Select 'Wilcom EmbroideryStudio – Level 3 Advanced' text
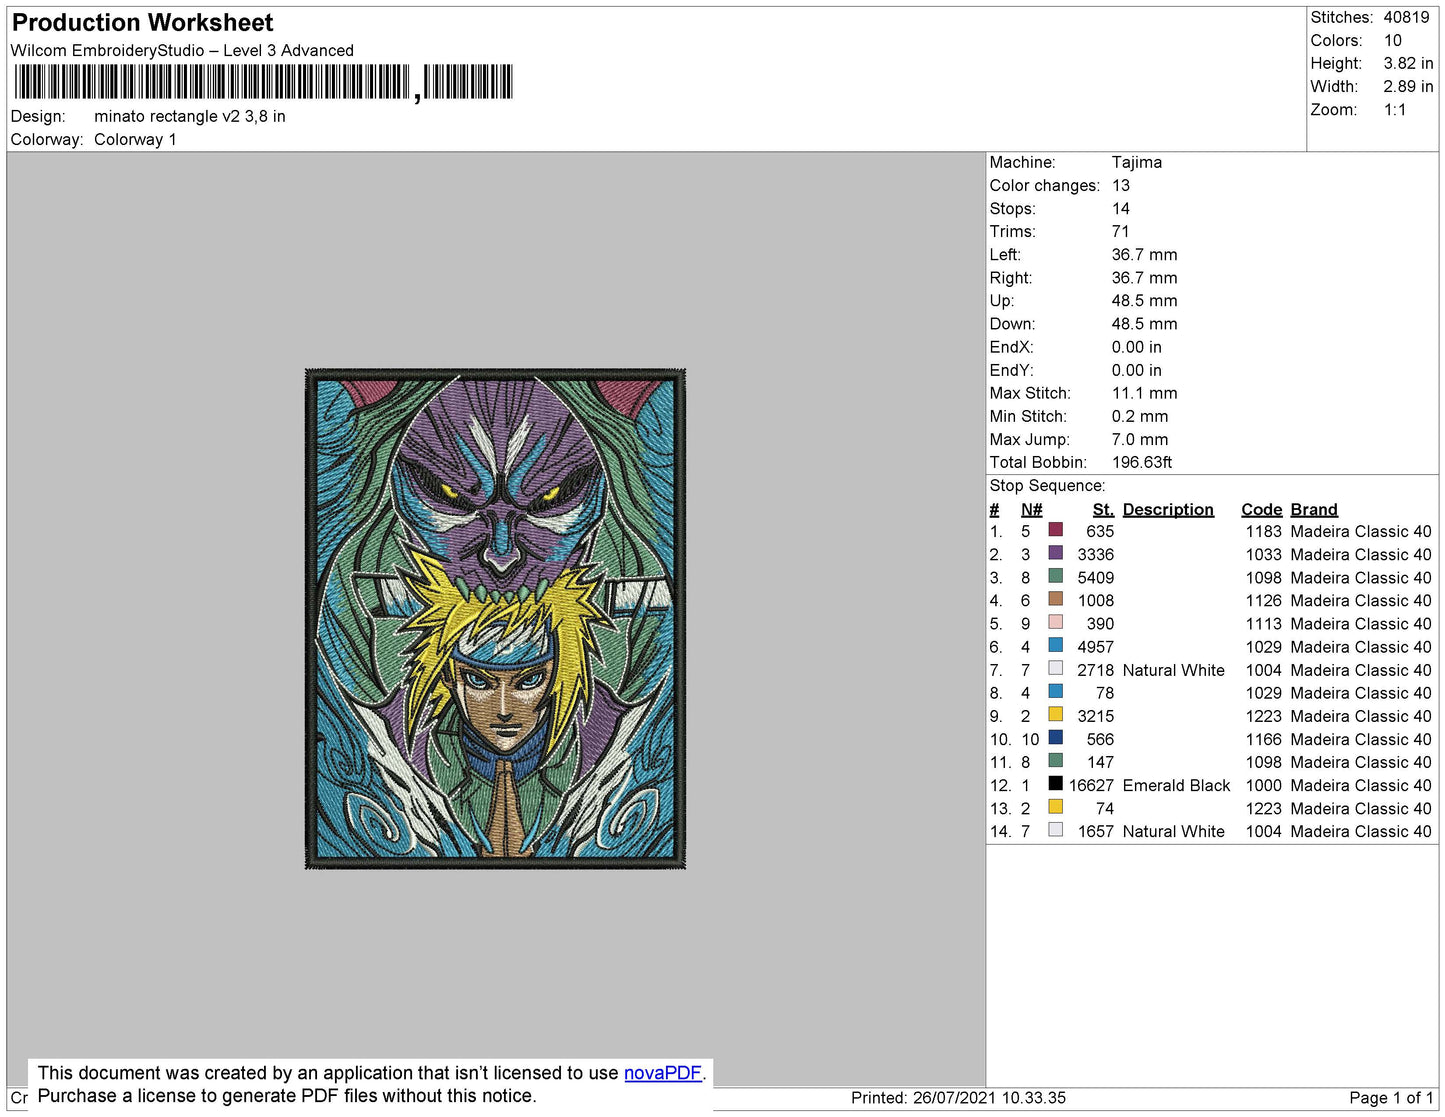 (x=182, y=51)
